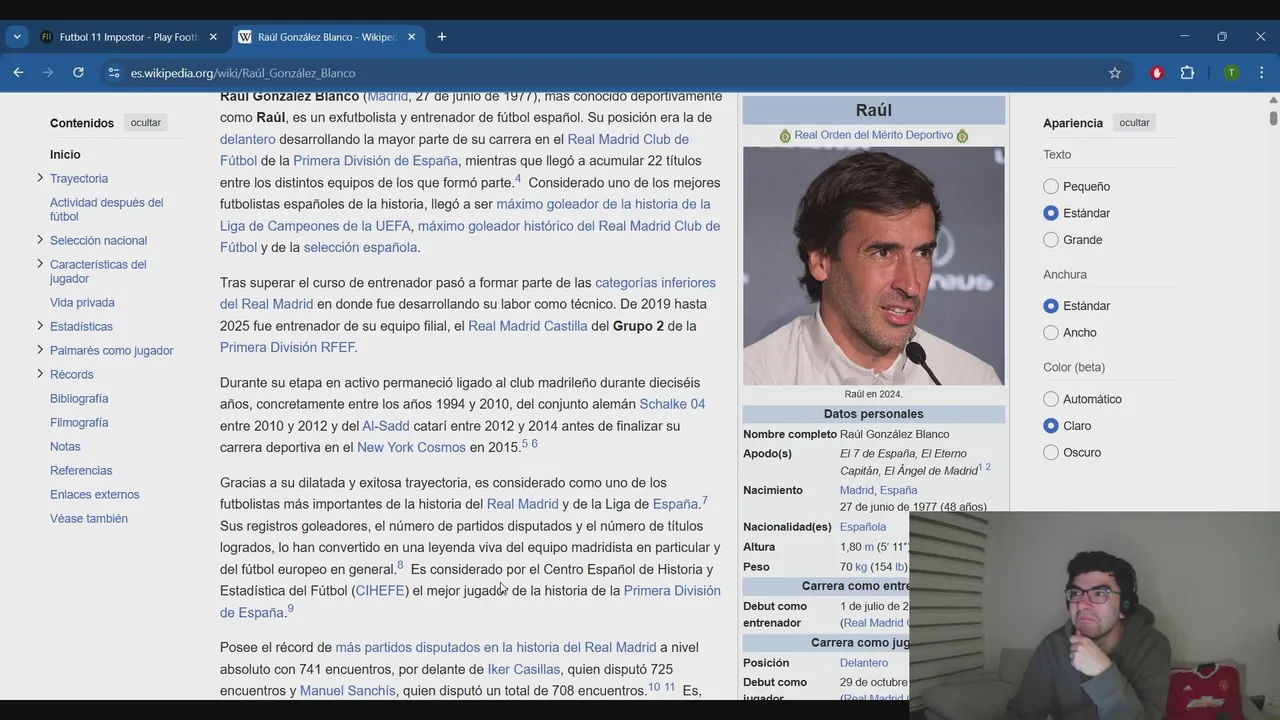The image size is (1280, 720).
Task: Open the tab search dropdown arrow
Action: pyautogui.click(x=17, y=37)
